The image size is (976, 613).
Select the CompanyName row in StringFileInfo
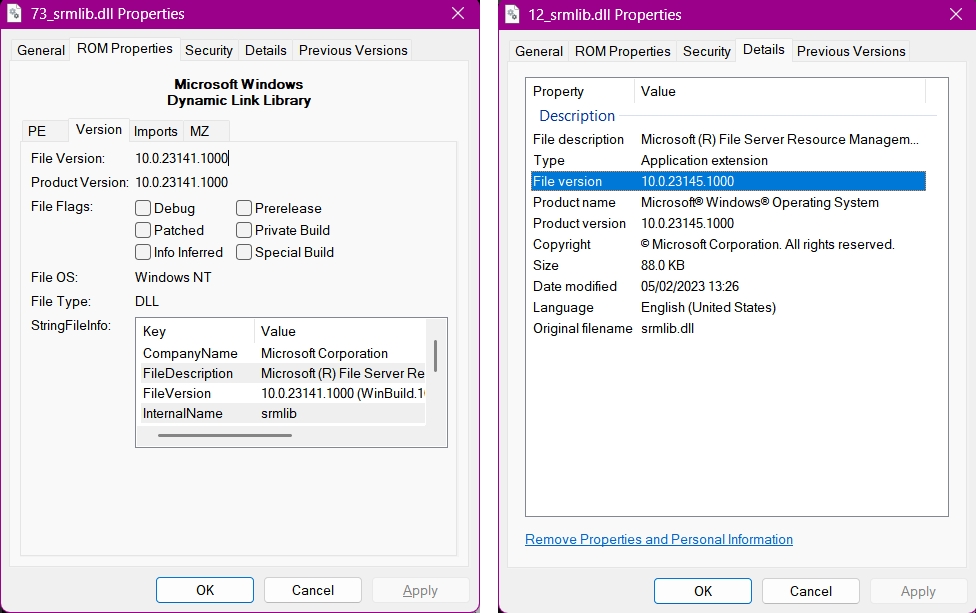(283, 353)
